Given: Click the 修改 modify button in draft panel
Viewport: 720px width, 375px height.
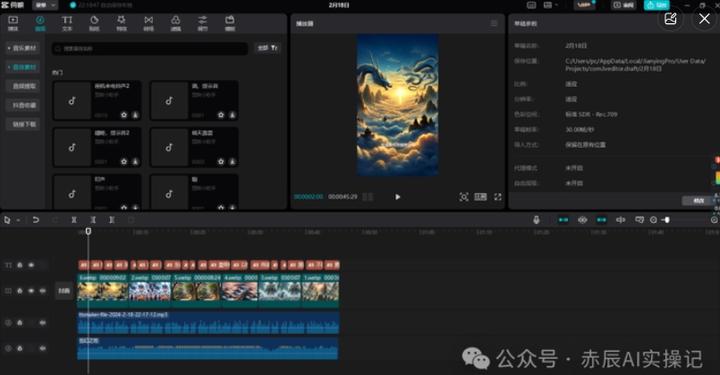Looking at the screenshot, I should tap(698, 201).
